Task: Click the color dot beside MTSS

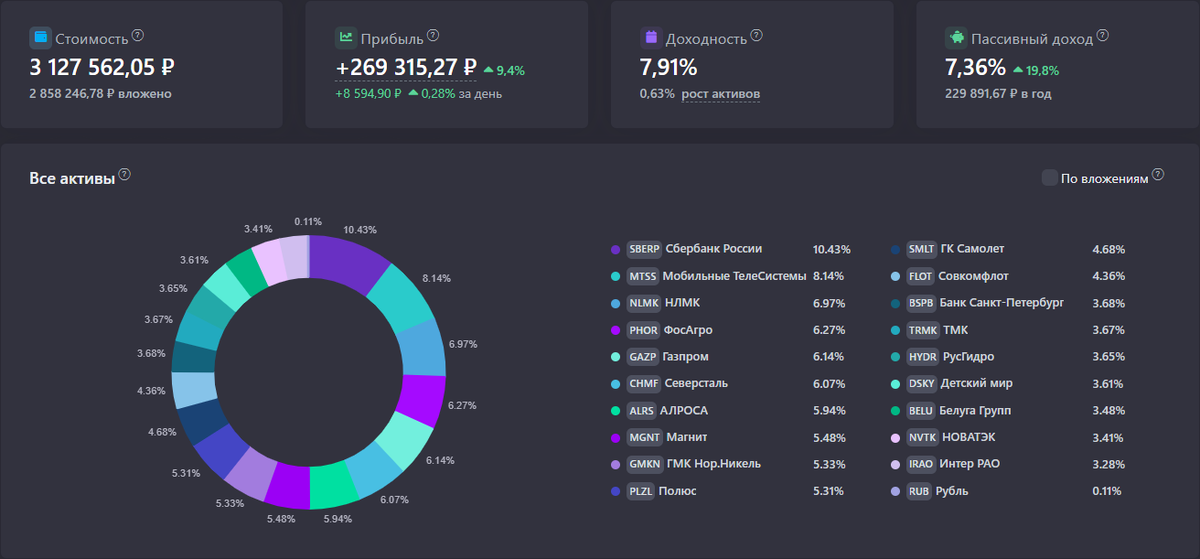Action: tap(615, 276)
